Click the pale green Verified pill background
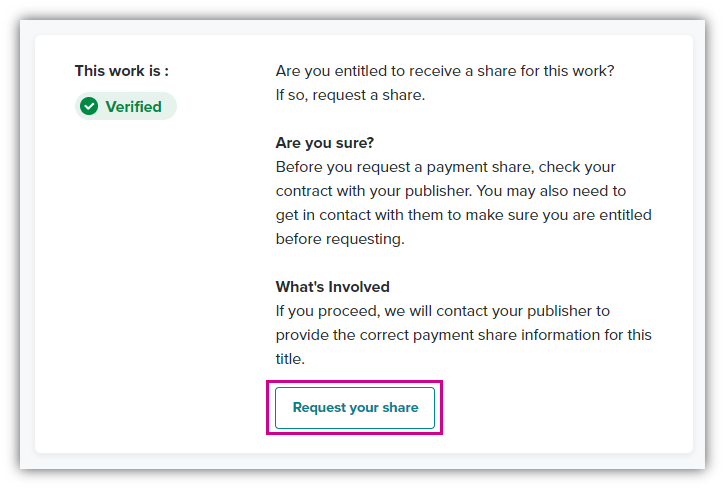The width and height of the screenshot is (725, 489). coord(126,106)
